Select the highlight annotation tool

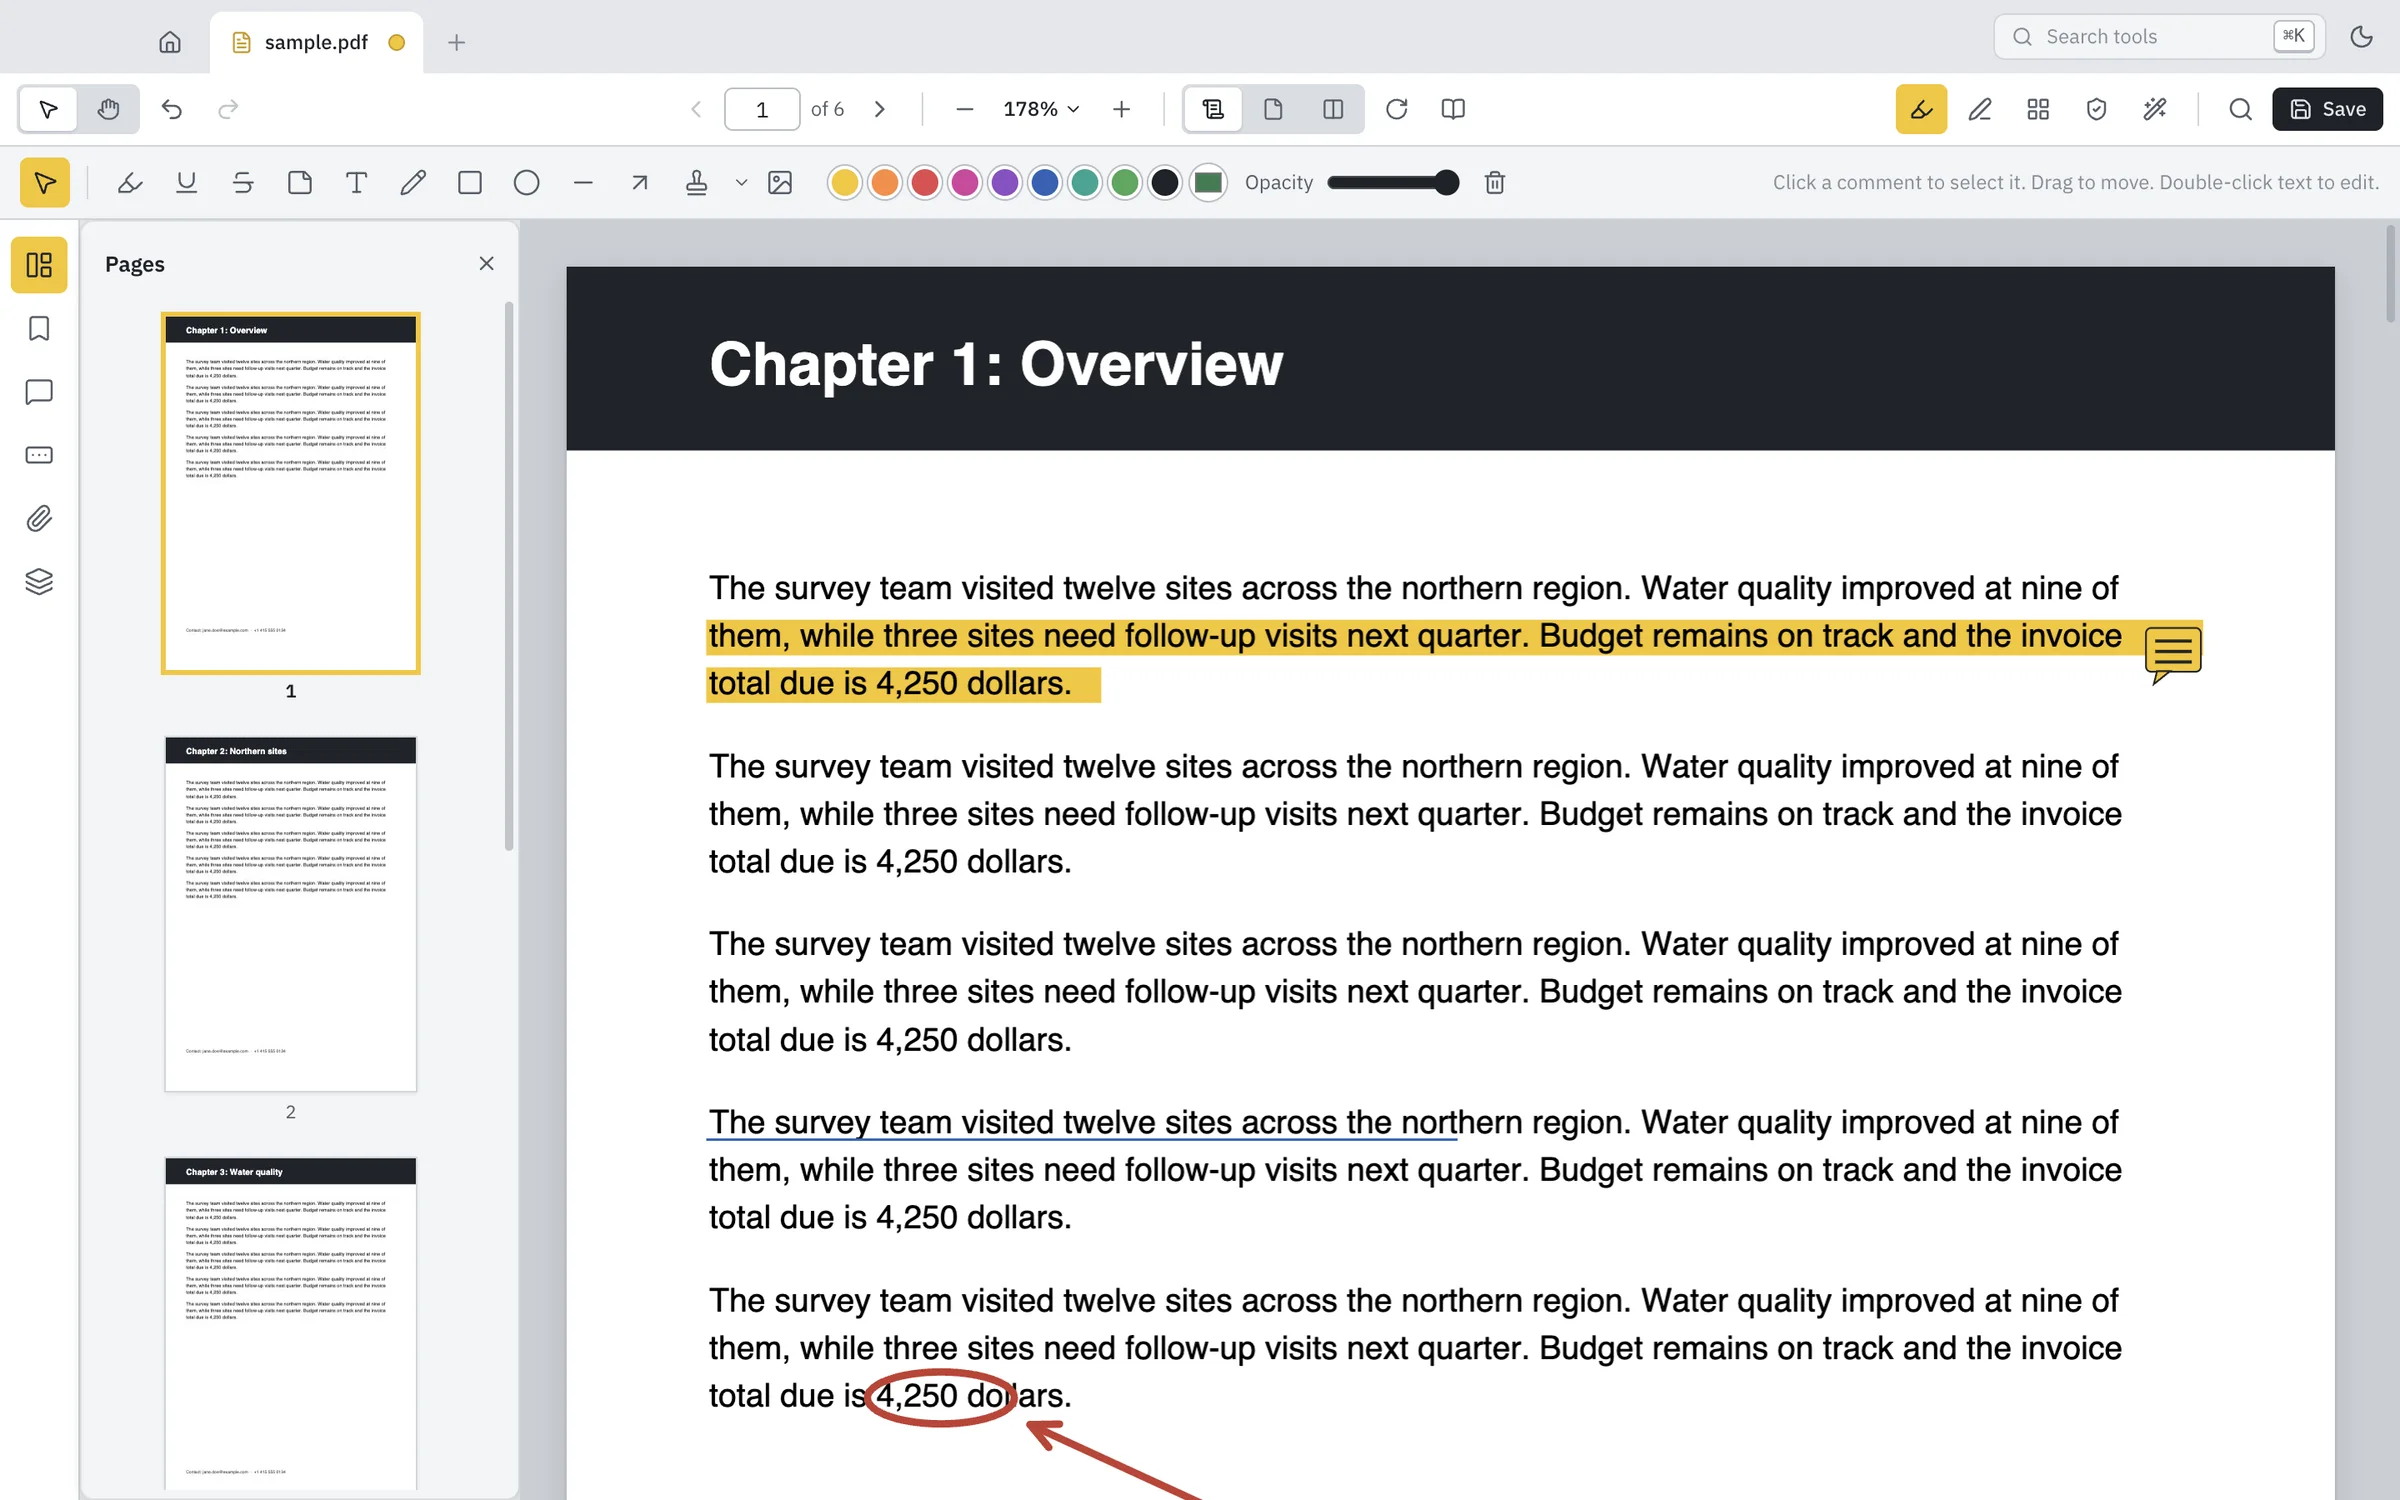point(130,183)
